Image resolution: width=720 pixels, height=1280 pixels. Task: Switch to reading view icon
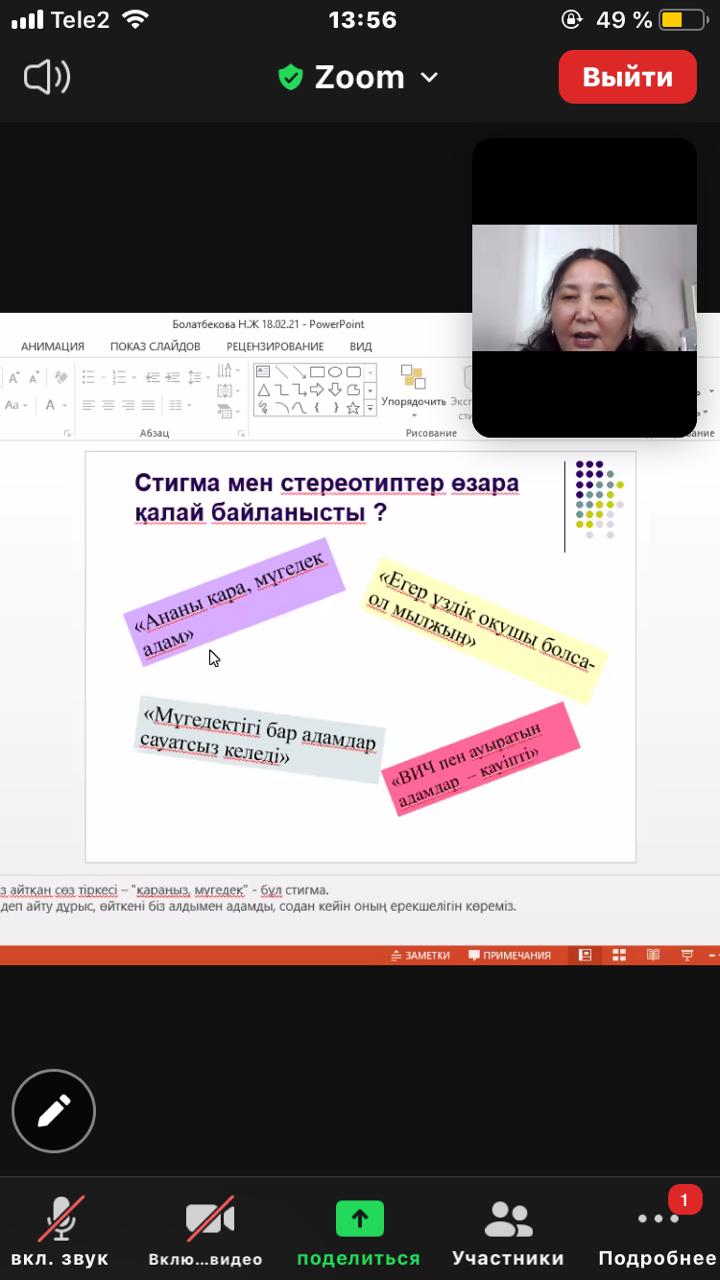pyautogui.click(x=653, y=955)
